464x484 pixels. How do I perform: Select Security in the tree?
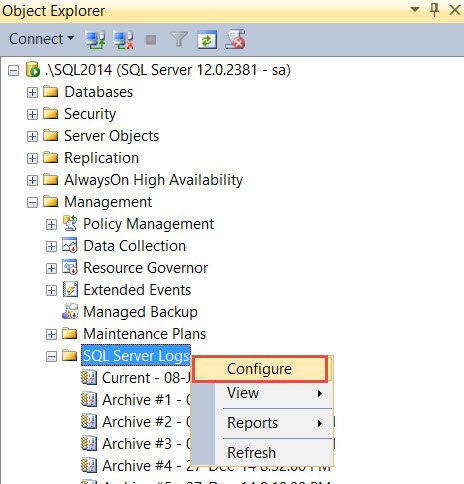coord(90,114)
